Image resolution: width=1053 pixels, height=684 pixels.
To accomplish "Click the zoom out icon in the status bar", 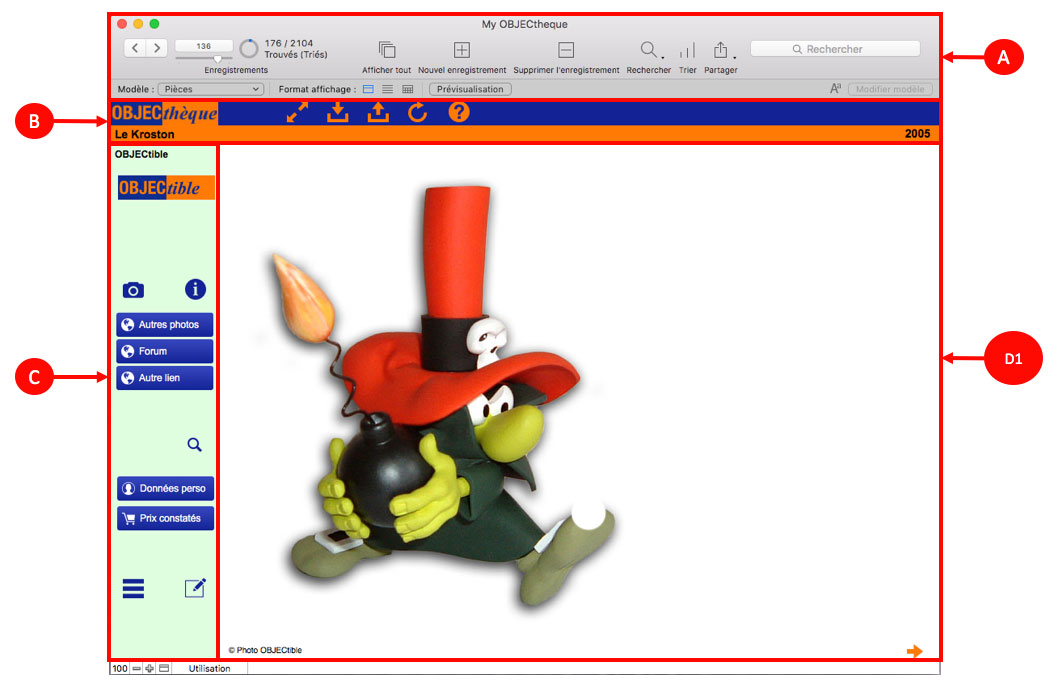I will (136, 669).
